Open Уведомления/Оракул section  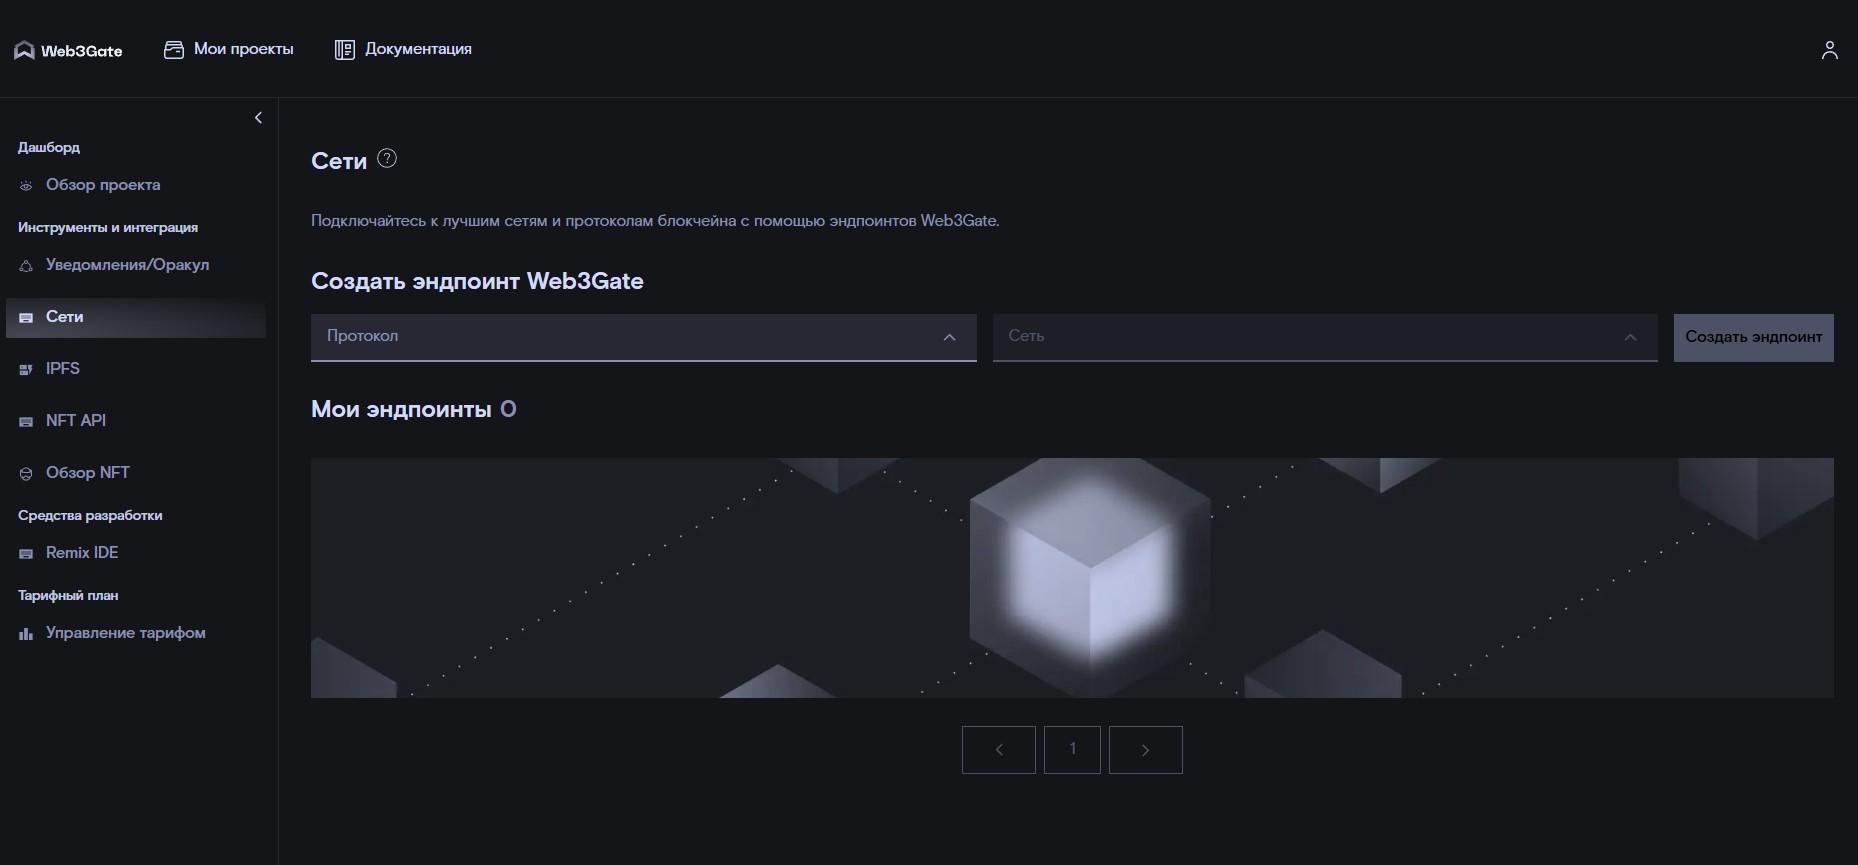point(127,265)
